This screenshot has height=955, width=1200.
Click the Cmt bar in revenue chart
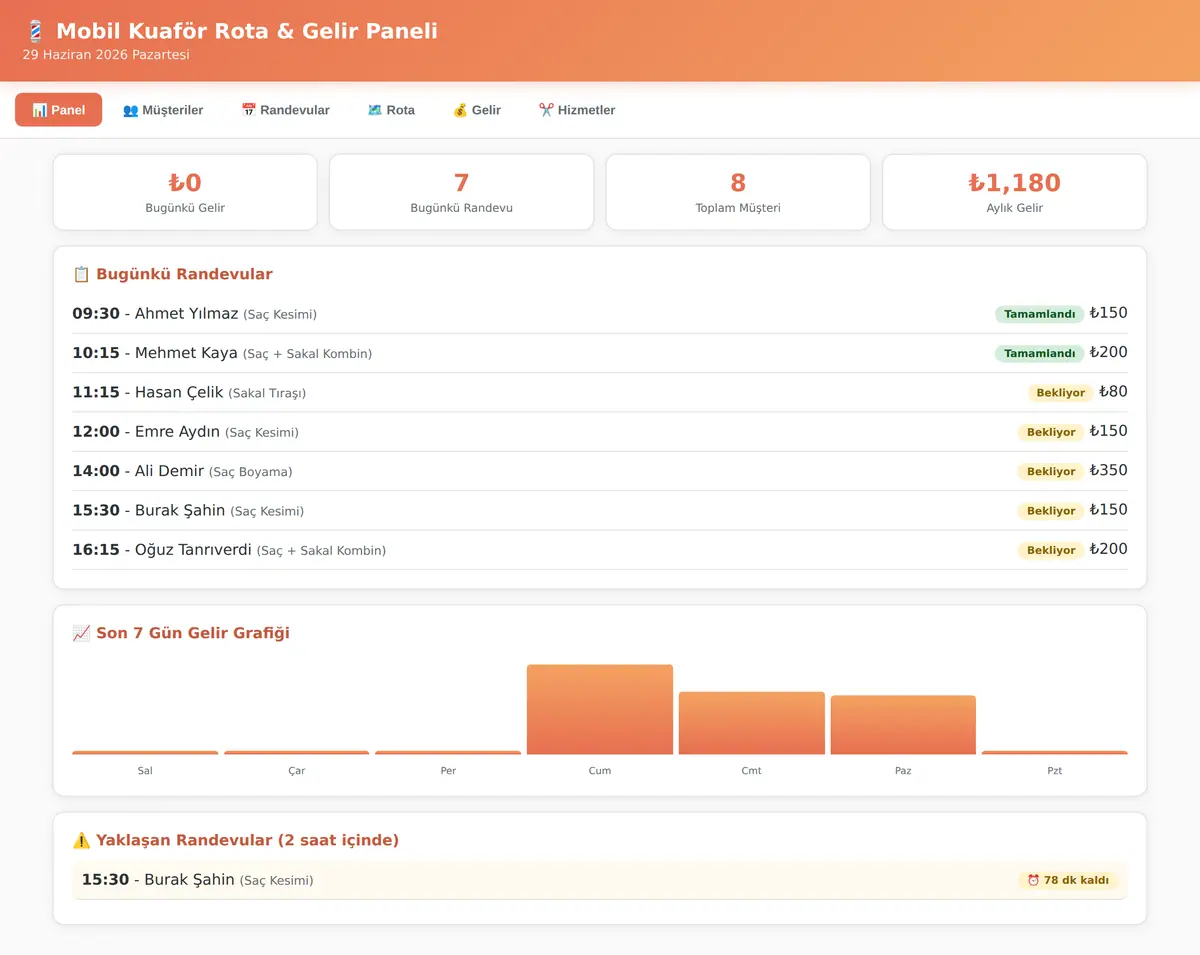point(752,723)
